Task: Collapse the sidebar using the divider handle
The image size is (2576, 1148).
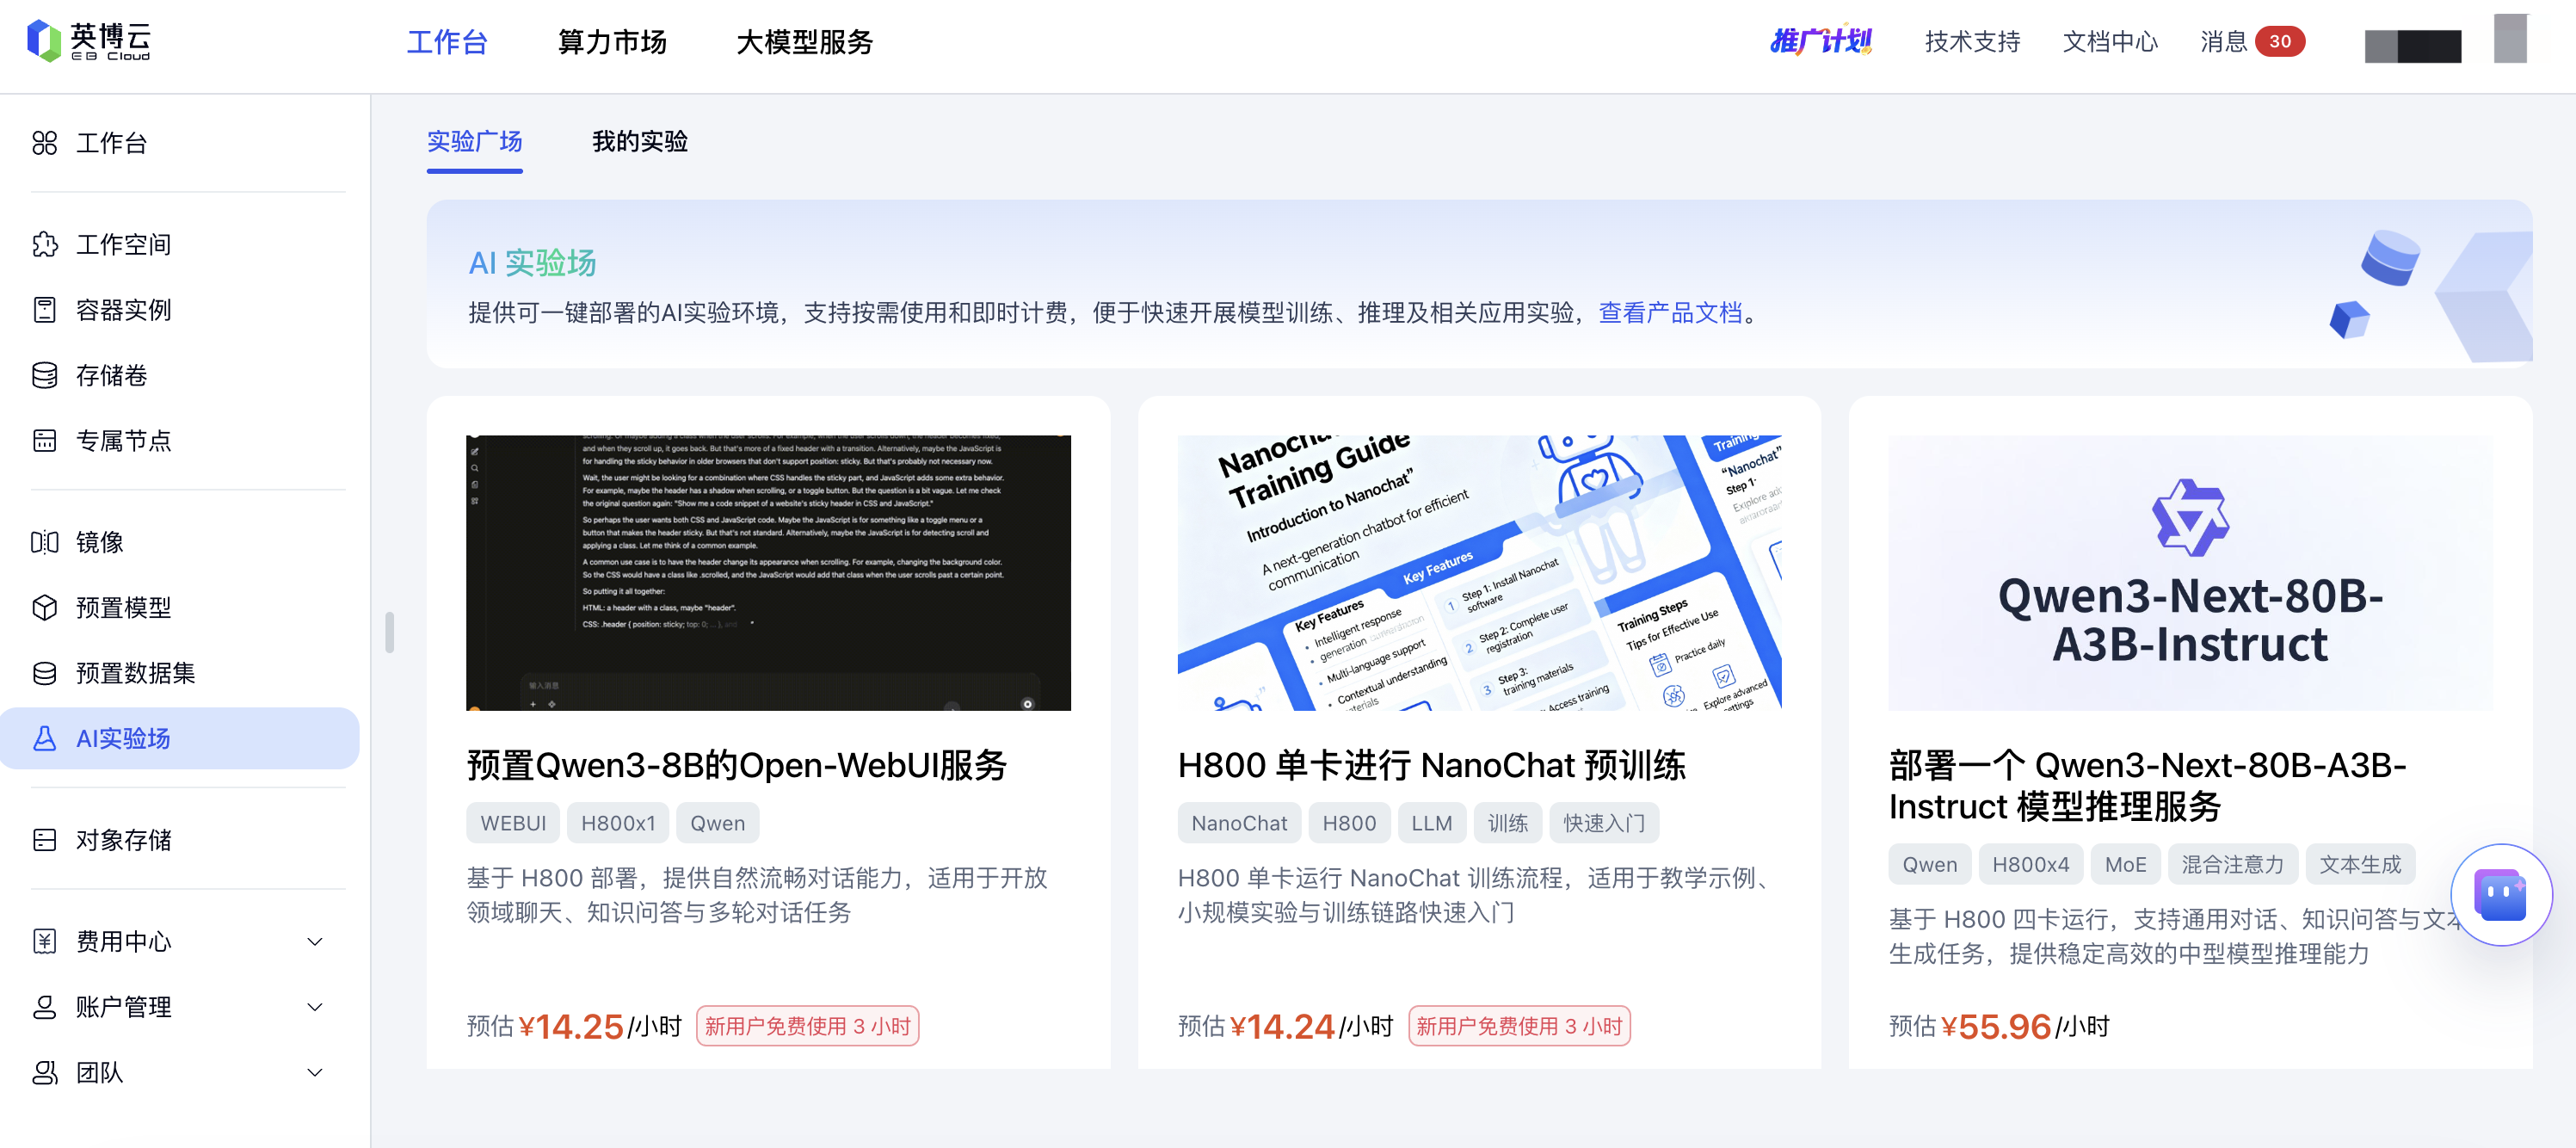Action: [389, 632]
